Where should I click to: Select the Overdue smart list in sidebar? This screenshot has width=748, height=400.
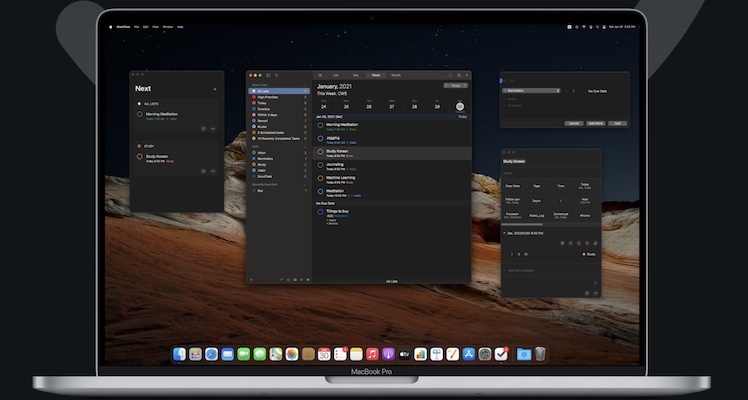268,109
